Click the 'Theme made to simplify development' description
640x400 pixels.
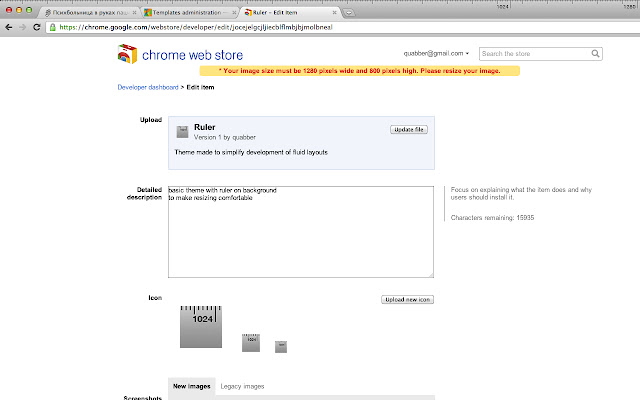[251, 152]
